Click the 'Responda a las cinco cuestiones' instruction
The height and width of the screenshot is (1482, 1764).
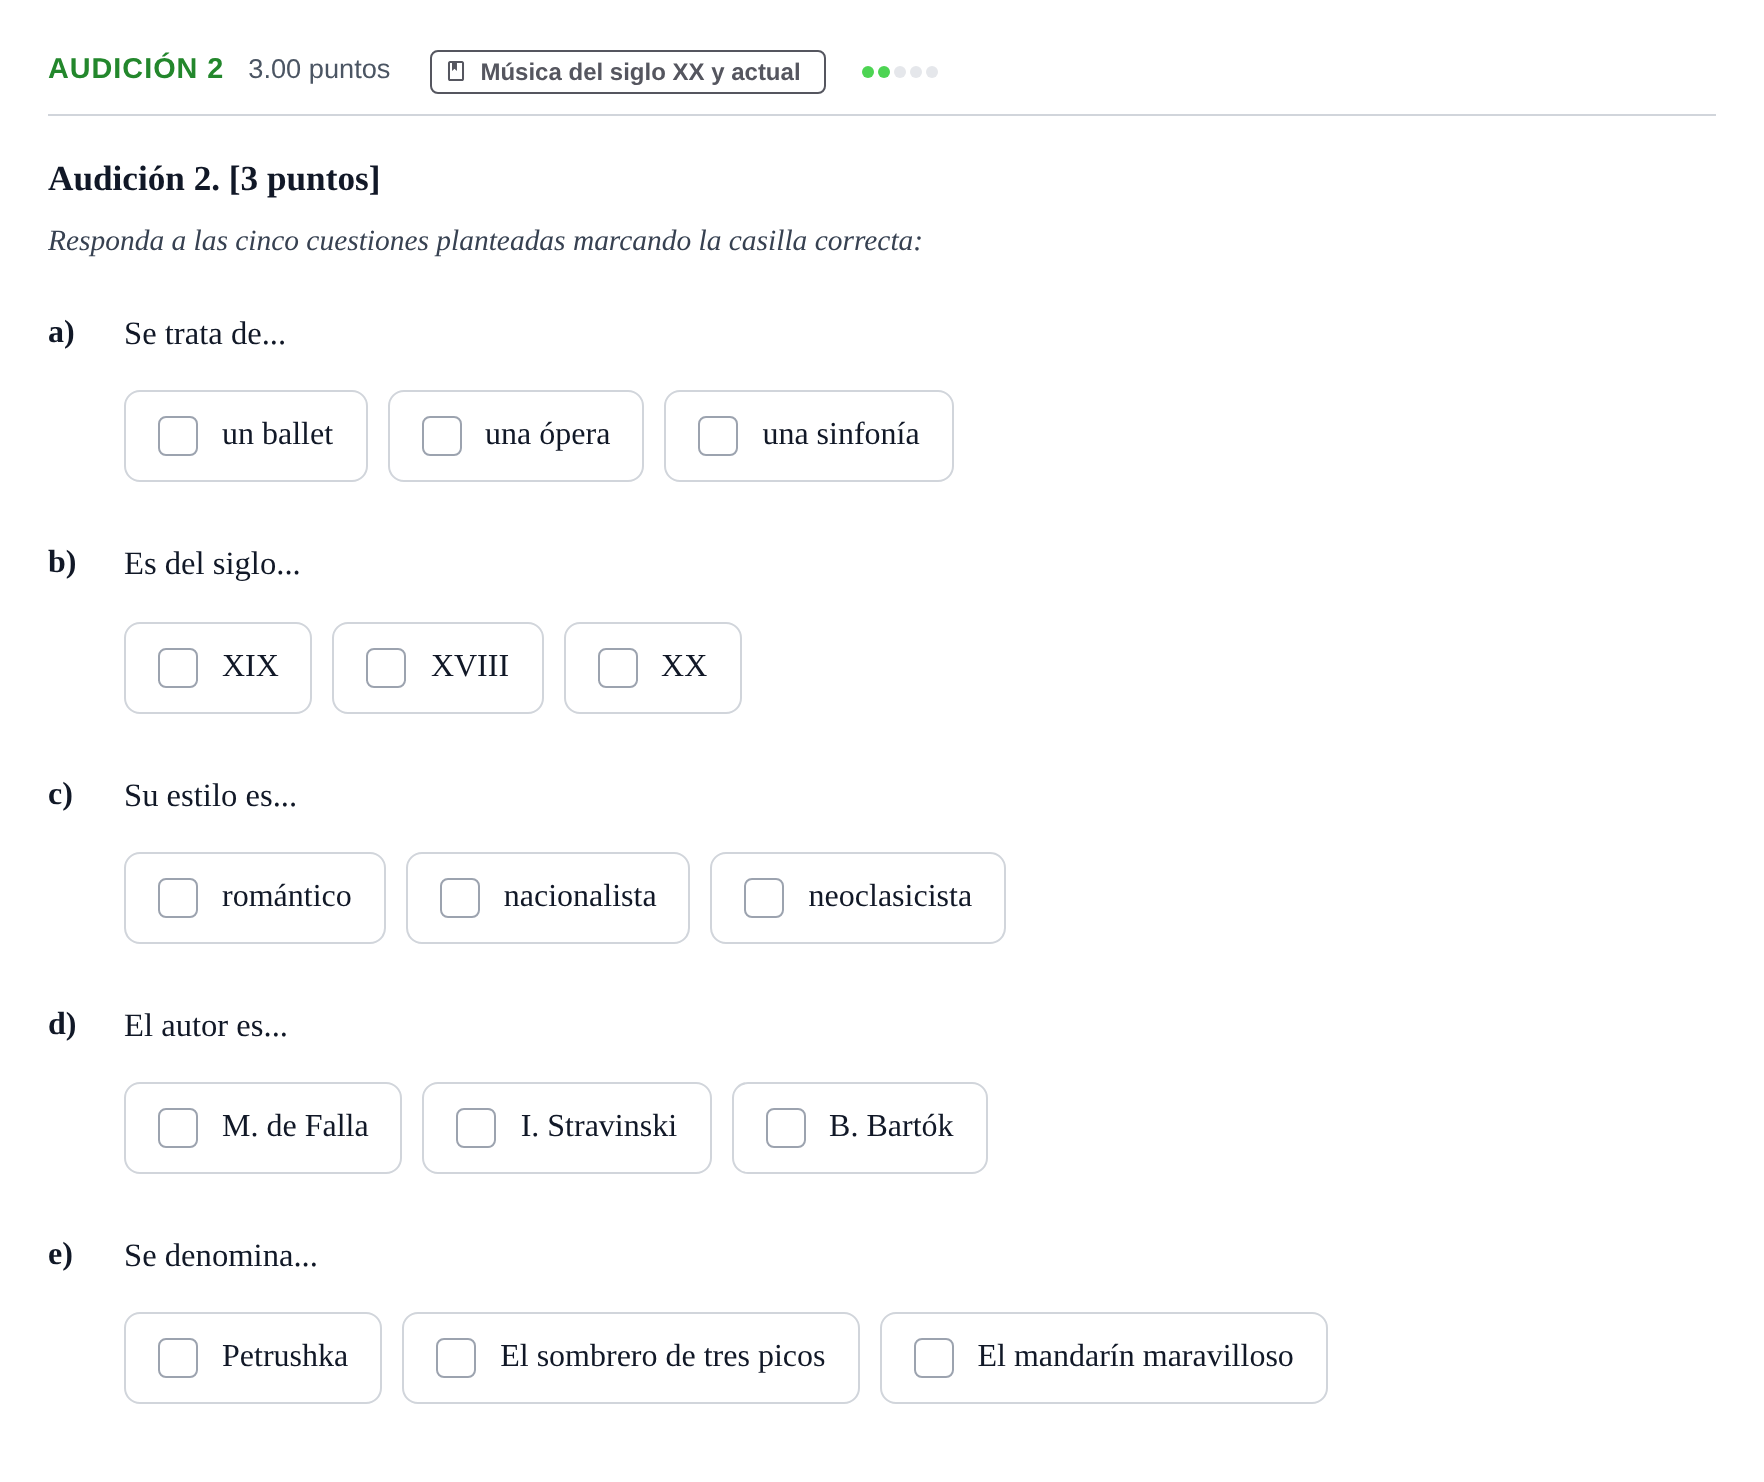pyautogui.click(x=485, y=241)
